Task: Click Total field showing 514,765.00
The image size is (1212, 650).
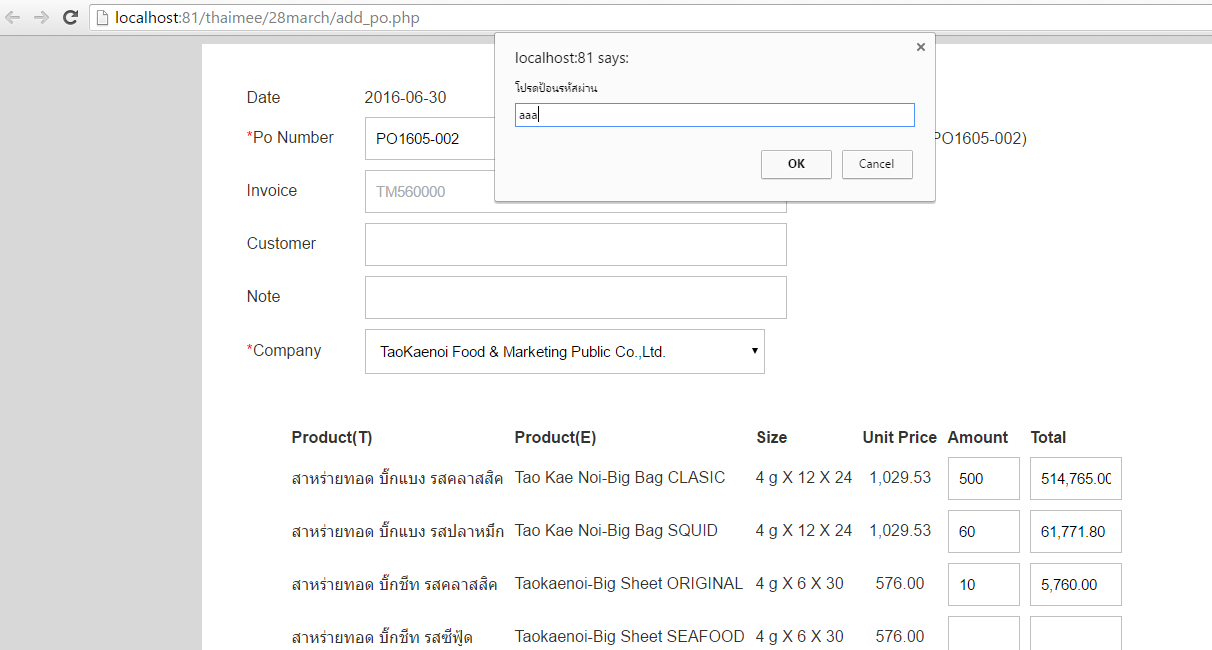Action: [1075, 479]
